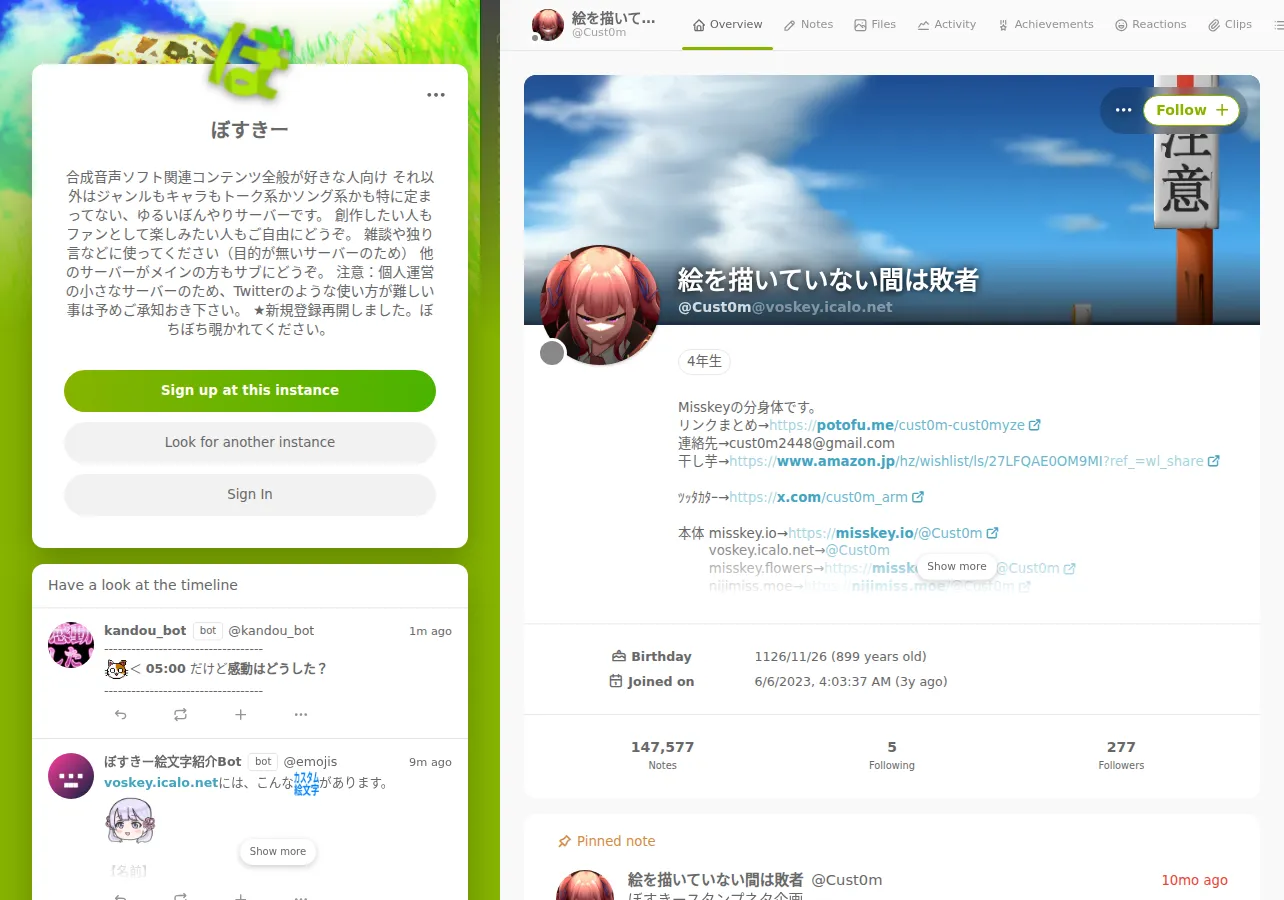Open the voskey.icalo.net @Cust0m mention
This screenshot has height=900, width=1284.
tap(857, 550)
